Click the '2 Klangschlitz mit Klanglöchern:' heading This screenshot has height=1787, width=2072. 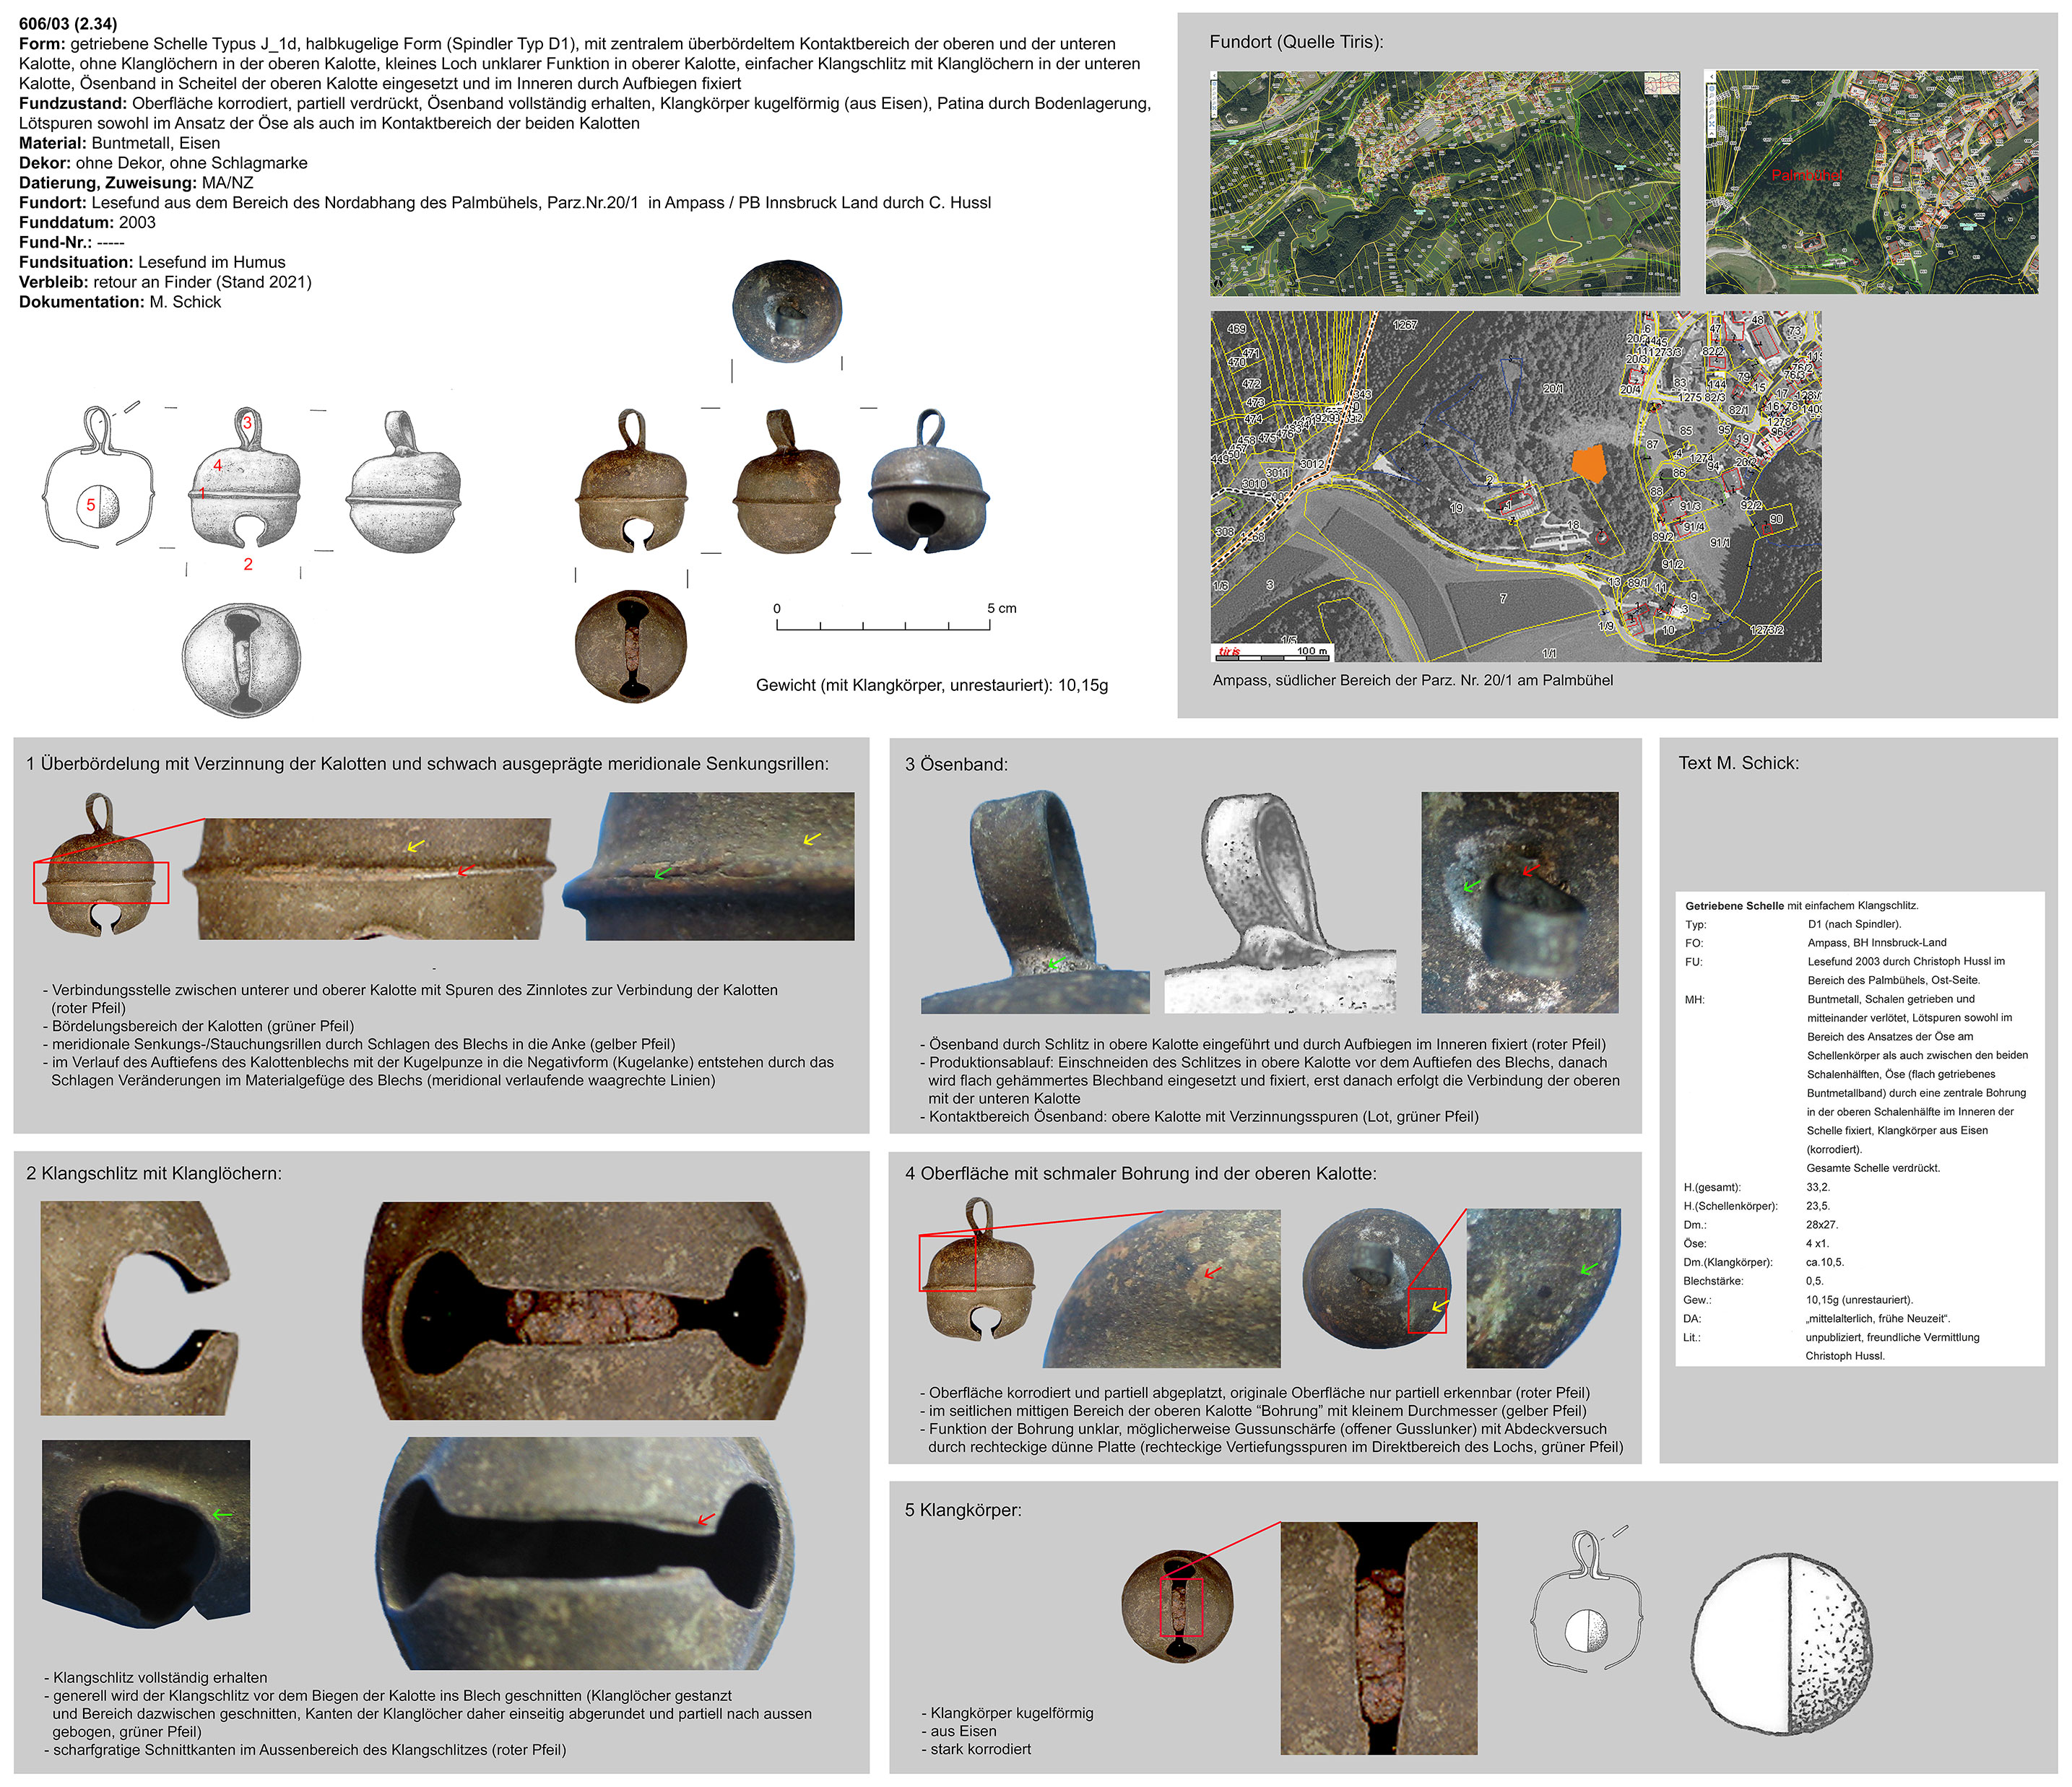click(154, 1173)
